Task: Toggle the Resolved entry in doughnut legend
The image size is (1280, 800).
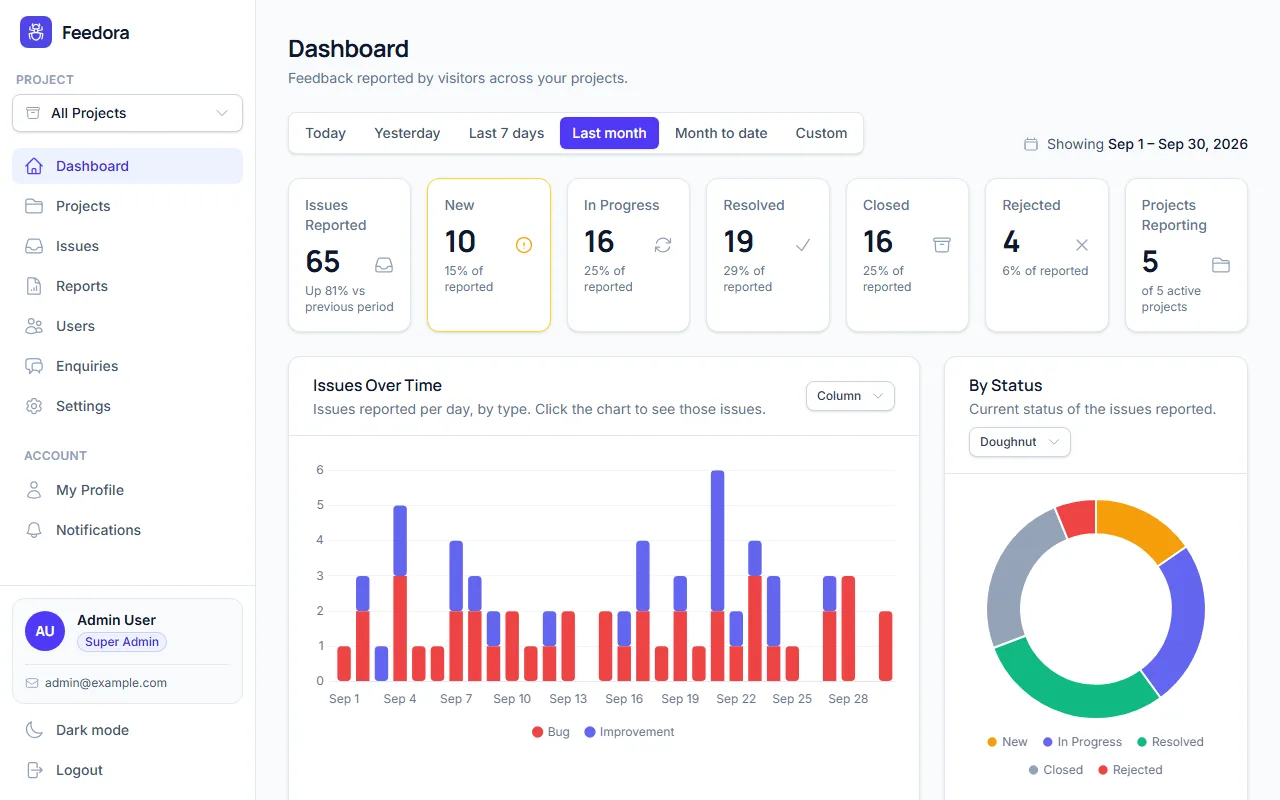Action: [x=1170, y=742]
